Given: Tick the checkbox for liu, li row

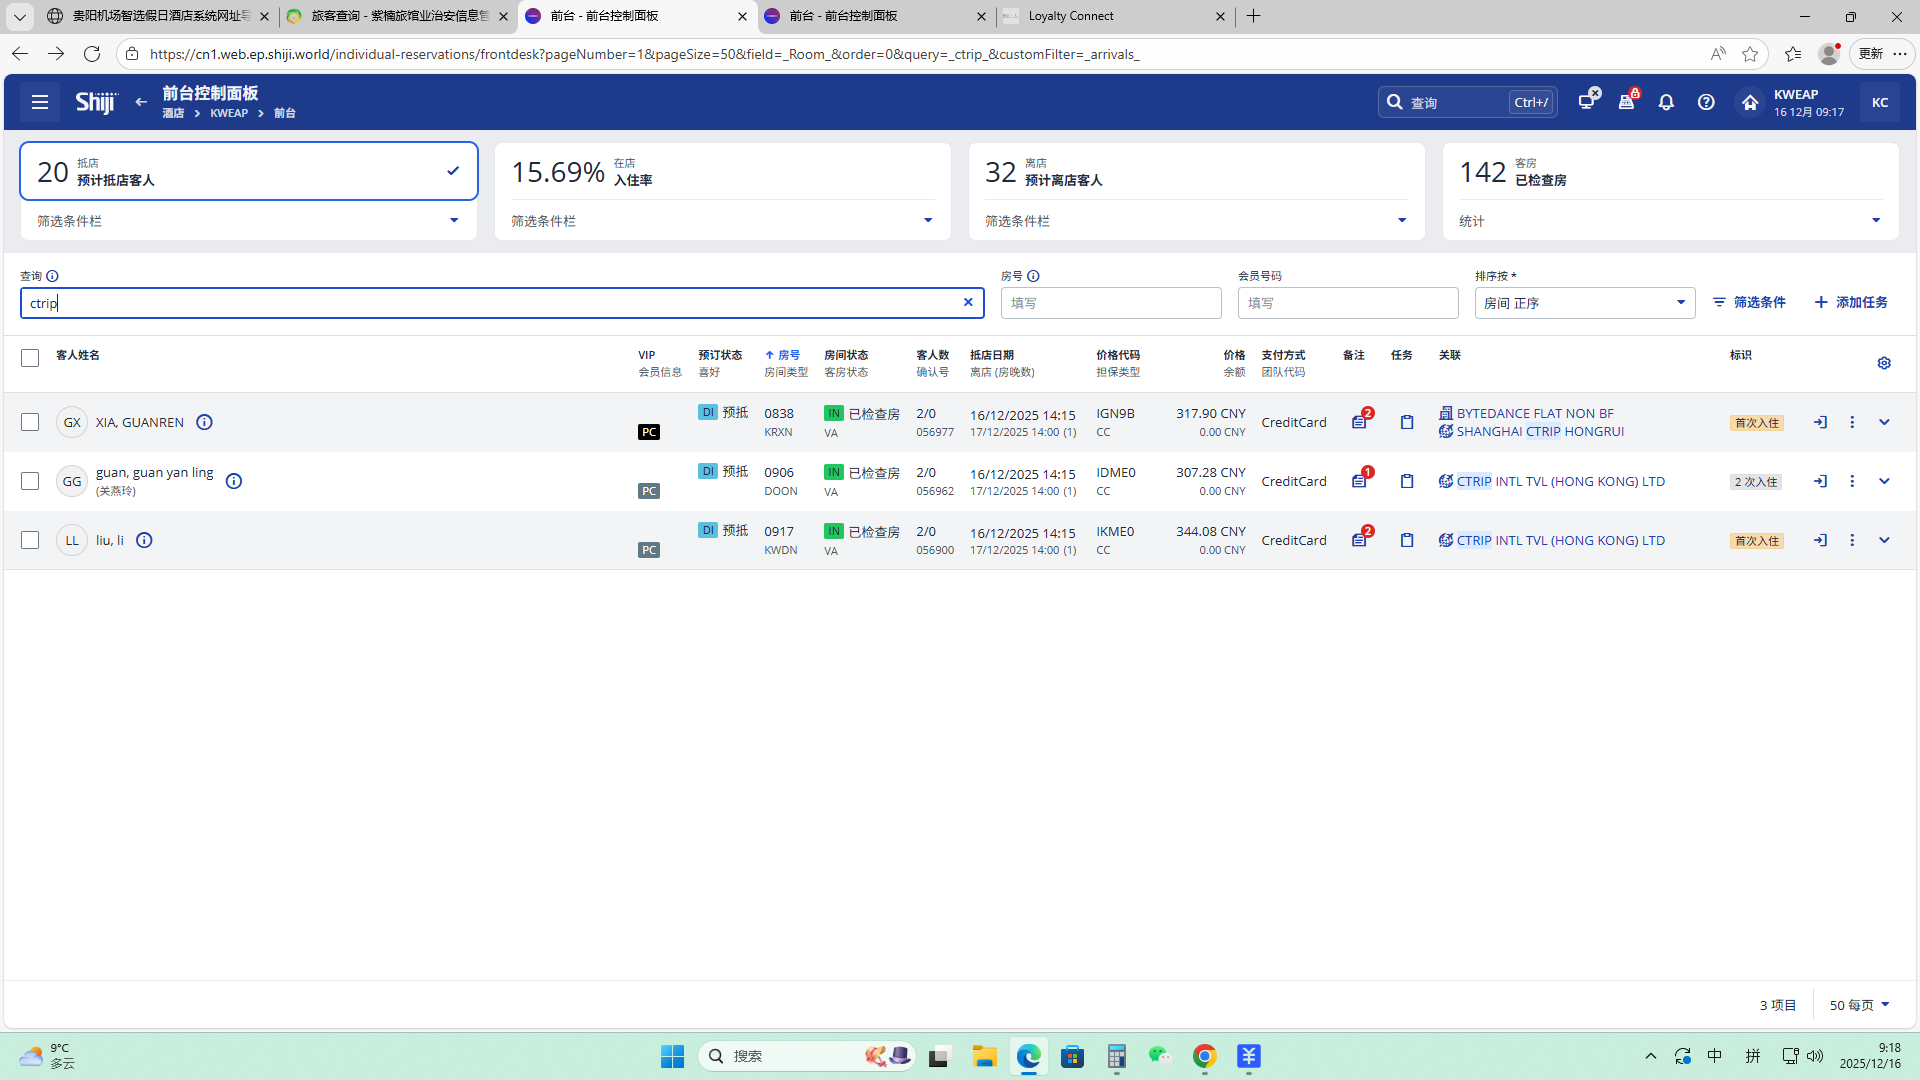Looking at the screenshot, I should click(x=30, y=540).
